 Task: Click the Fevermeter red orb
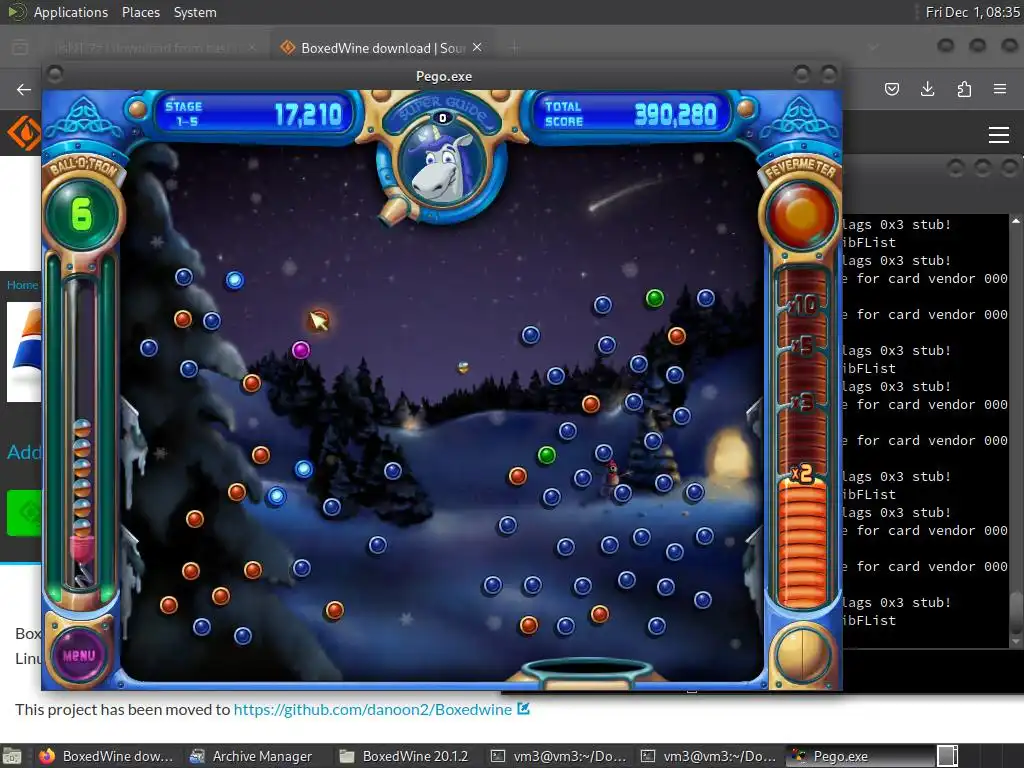(800, 214)
